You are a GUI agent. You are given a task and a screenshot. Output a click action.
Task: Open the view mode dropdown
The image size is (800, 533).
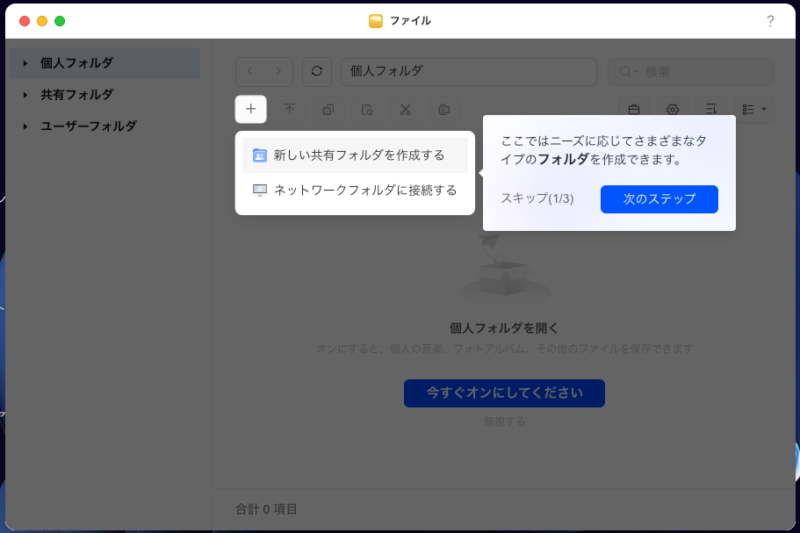754,109
